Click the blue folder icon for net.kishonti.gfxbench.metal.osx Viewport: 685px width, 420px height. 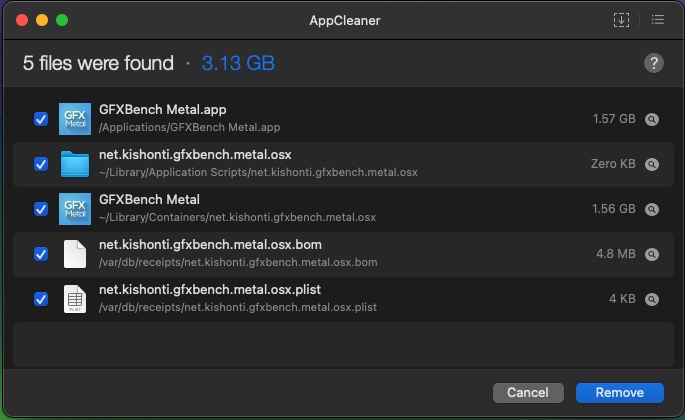[x=75, y=164]
